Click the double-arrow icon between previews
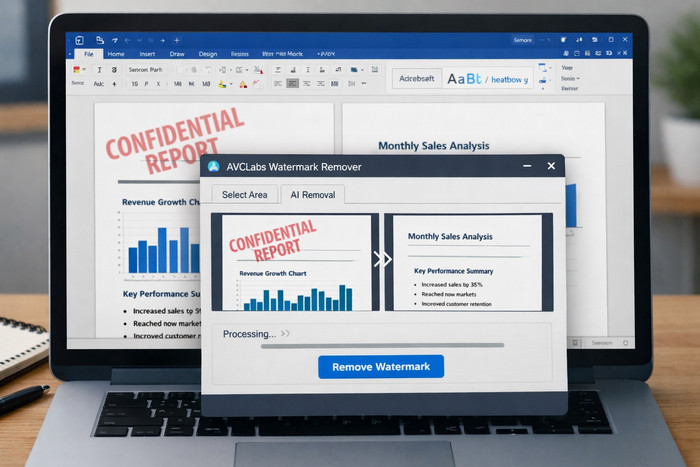Viewport: 700px width, 467px height. [x=381, y=259]
